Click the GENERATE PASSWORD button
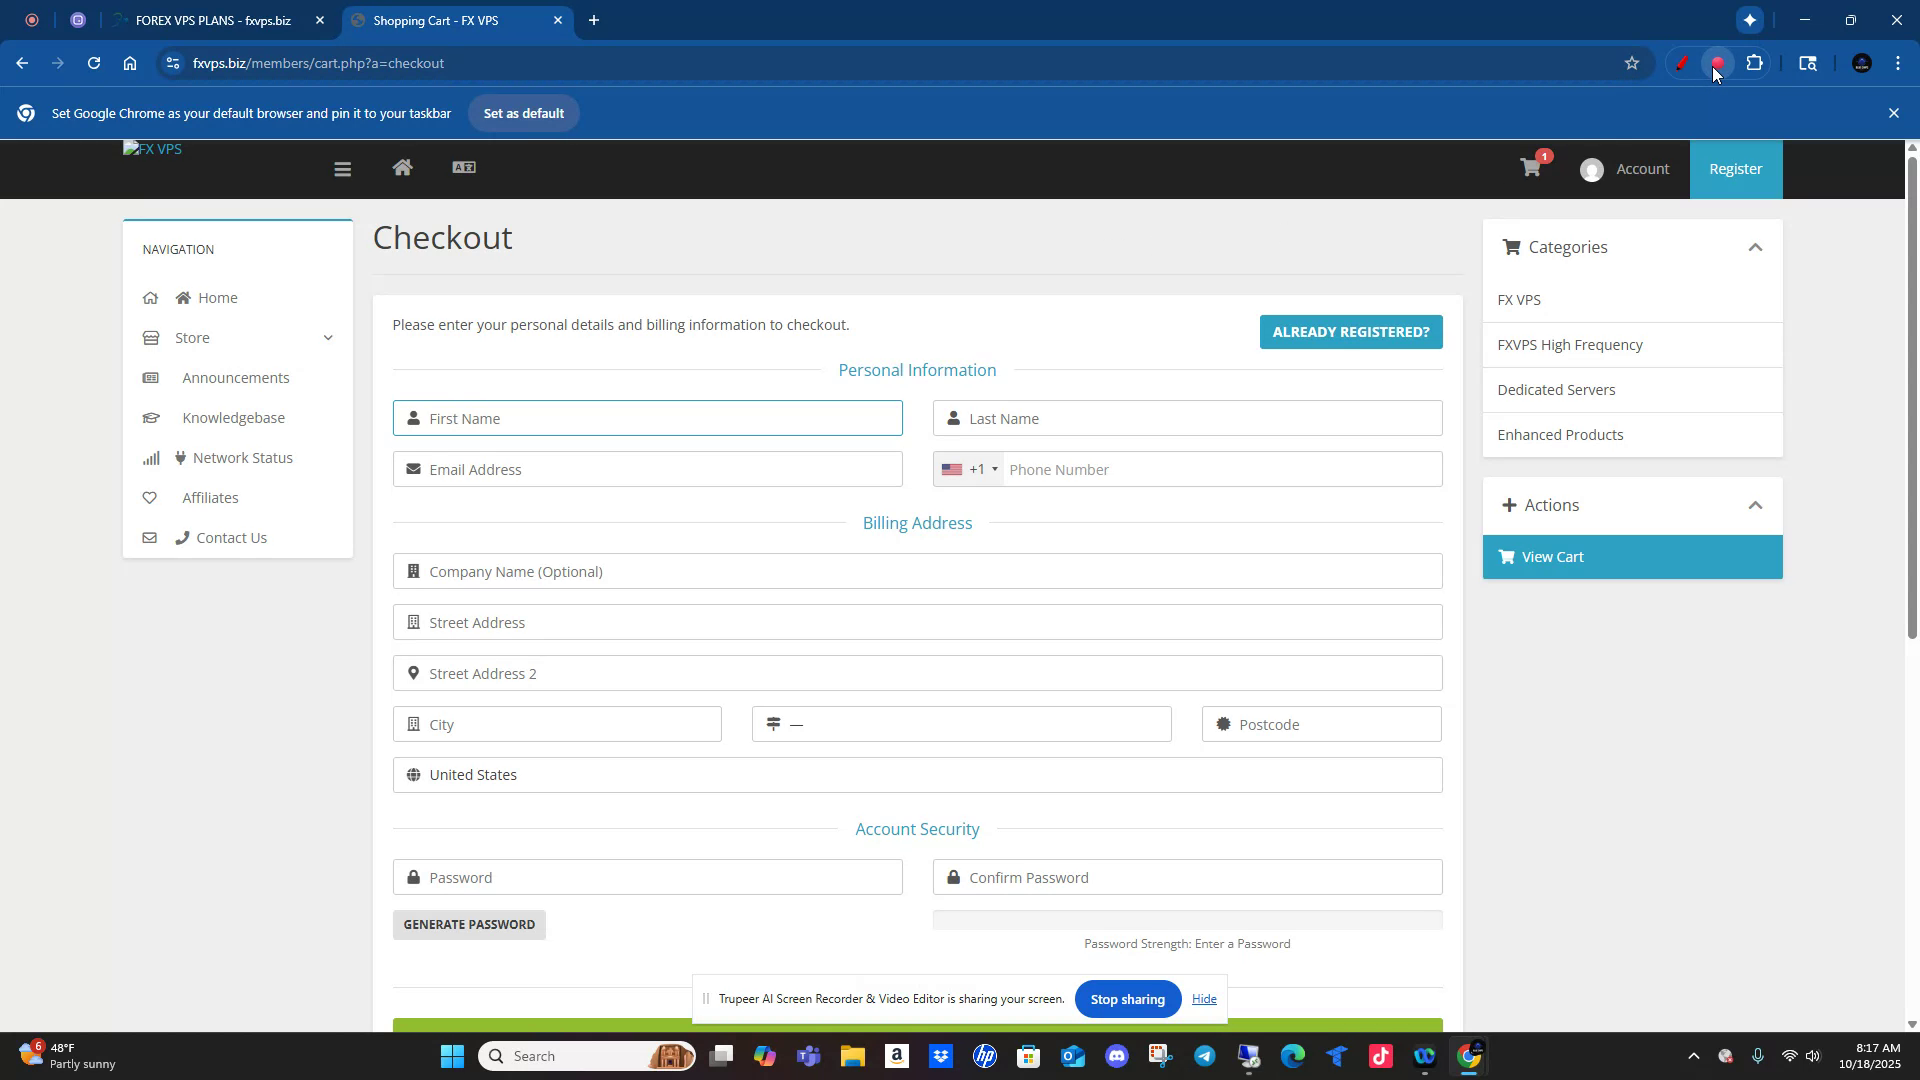The height and width of the screenshot is (1080, 1920). [x=468, y=924]
